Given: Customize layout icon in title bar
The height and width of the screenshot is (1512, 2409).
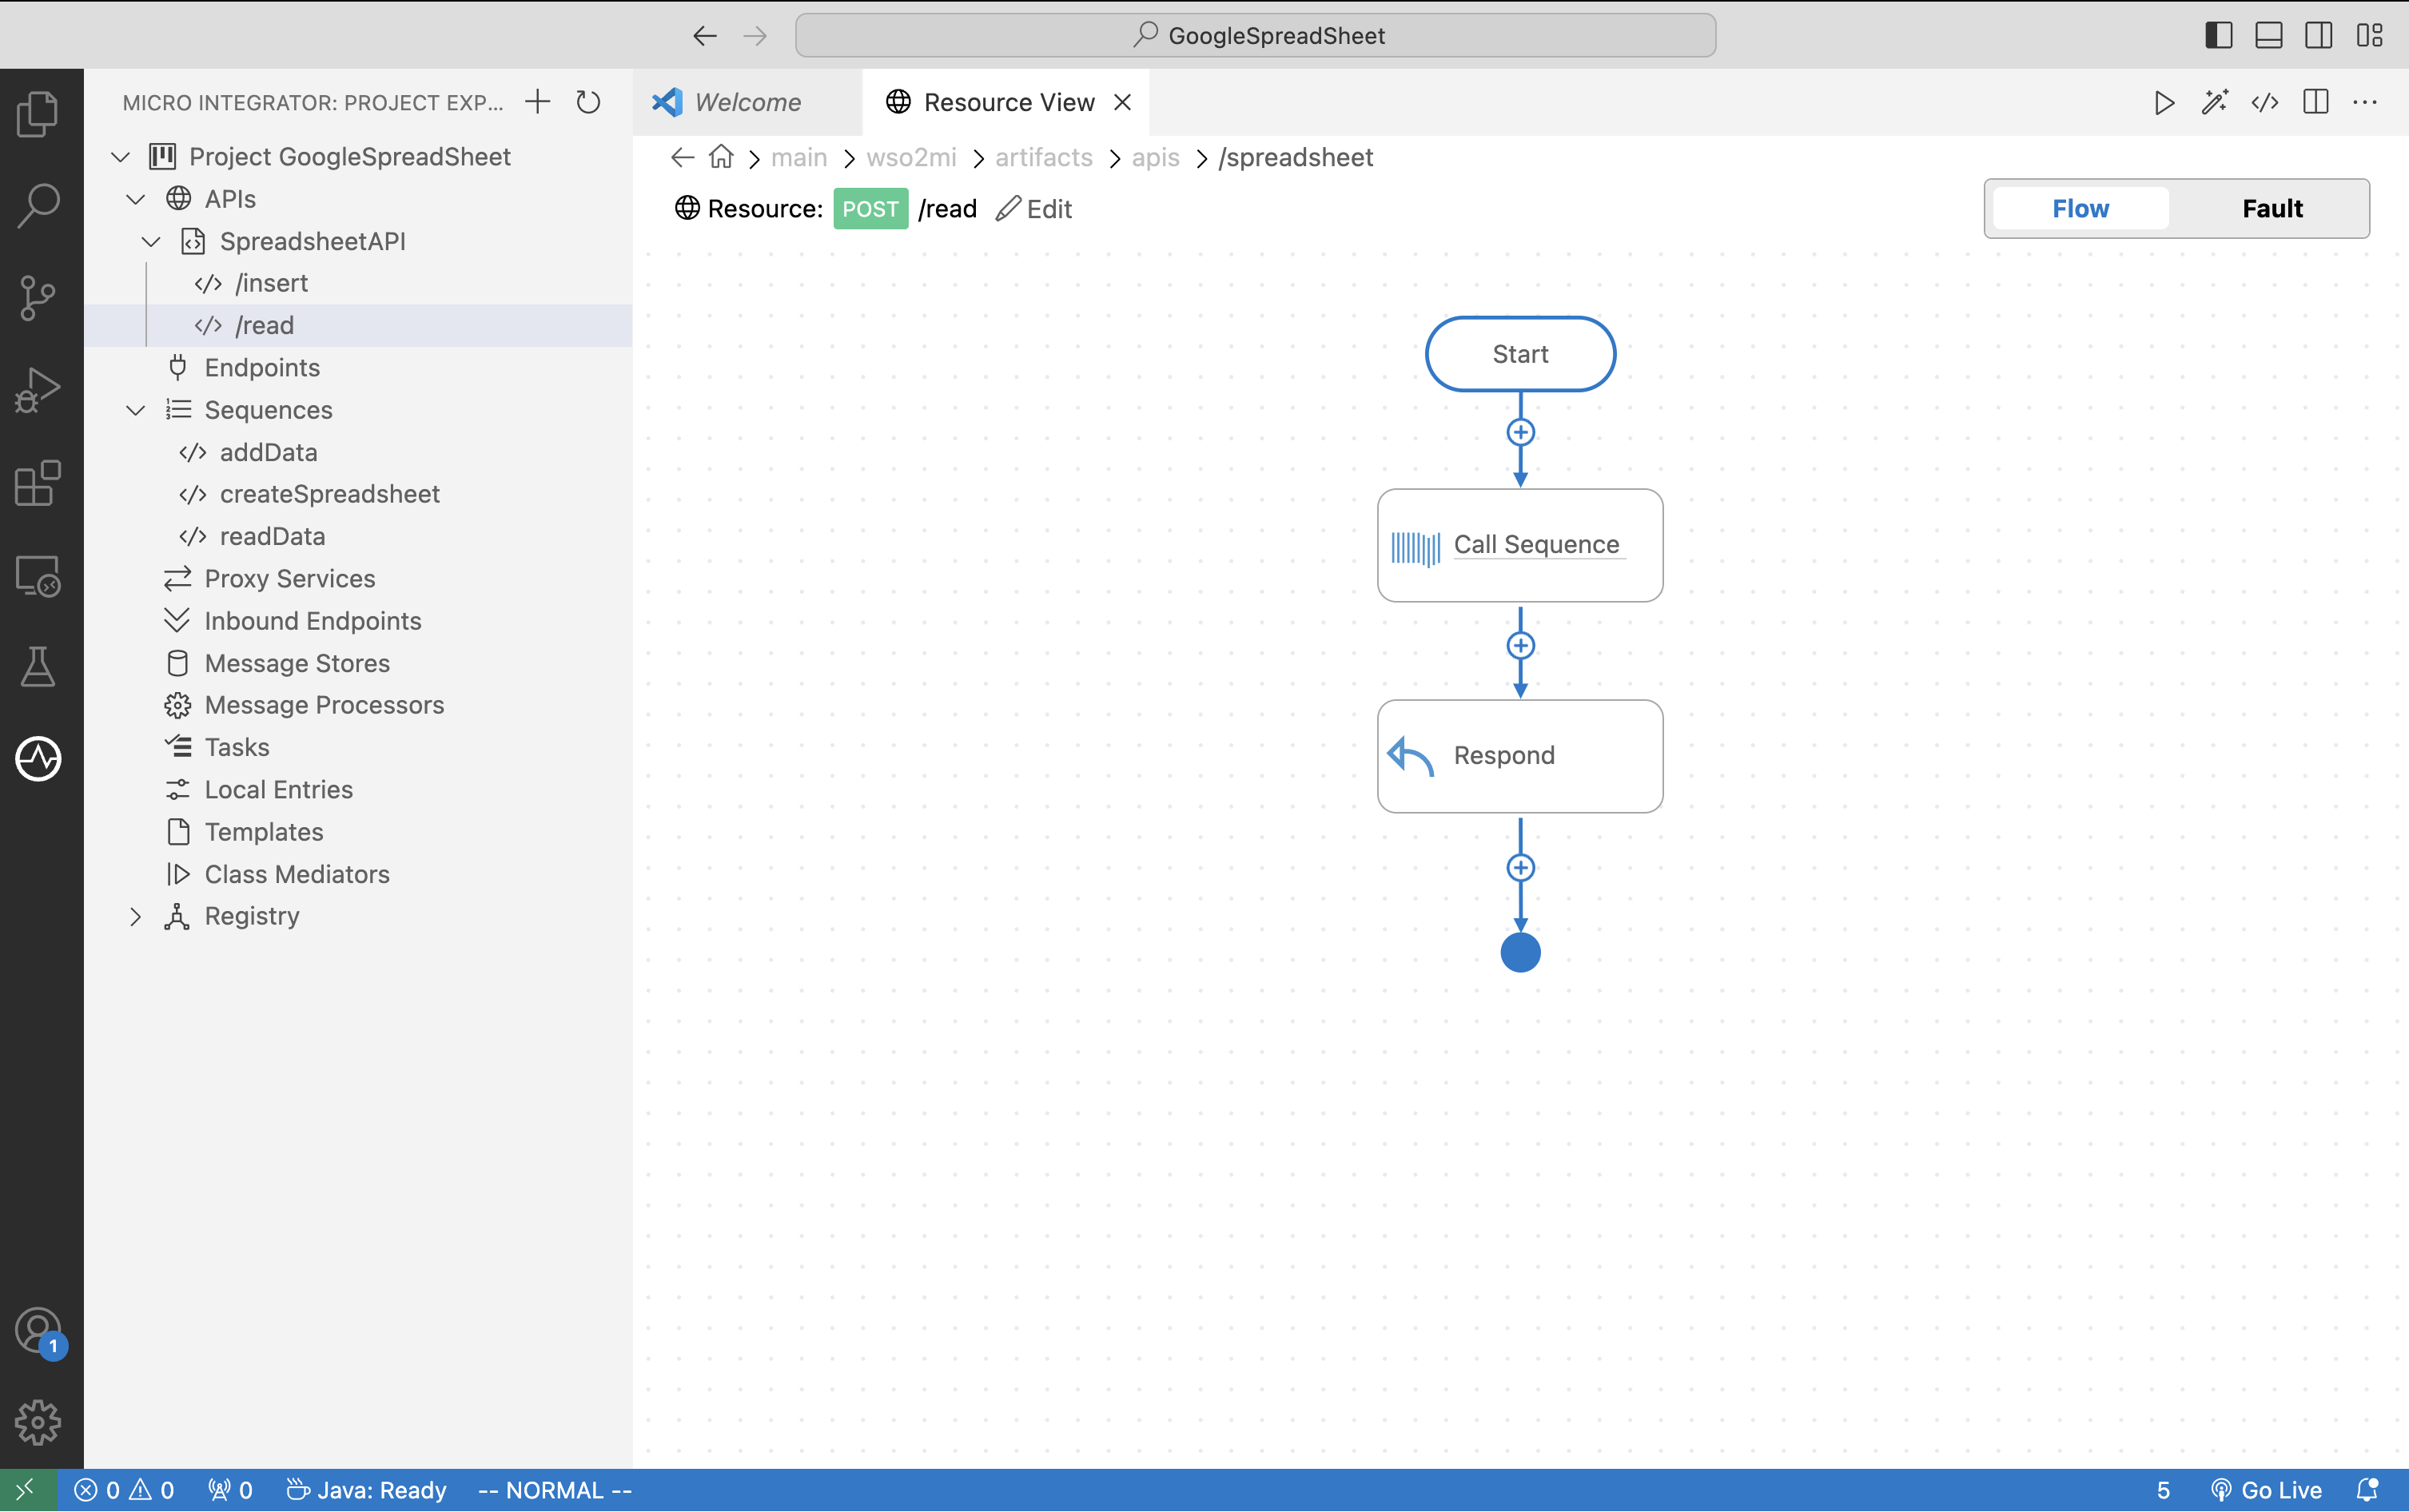Looking at the screenshot, I should click(x=2369, y=36).
